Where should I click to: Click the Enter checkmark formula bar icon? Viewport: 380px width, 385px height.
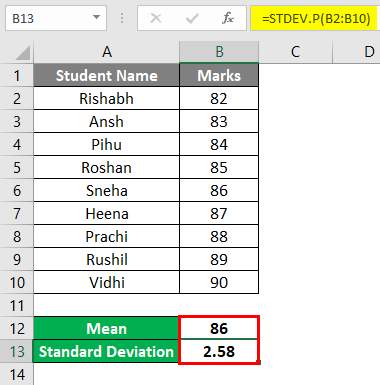(x=192, y=18)
